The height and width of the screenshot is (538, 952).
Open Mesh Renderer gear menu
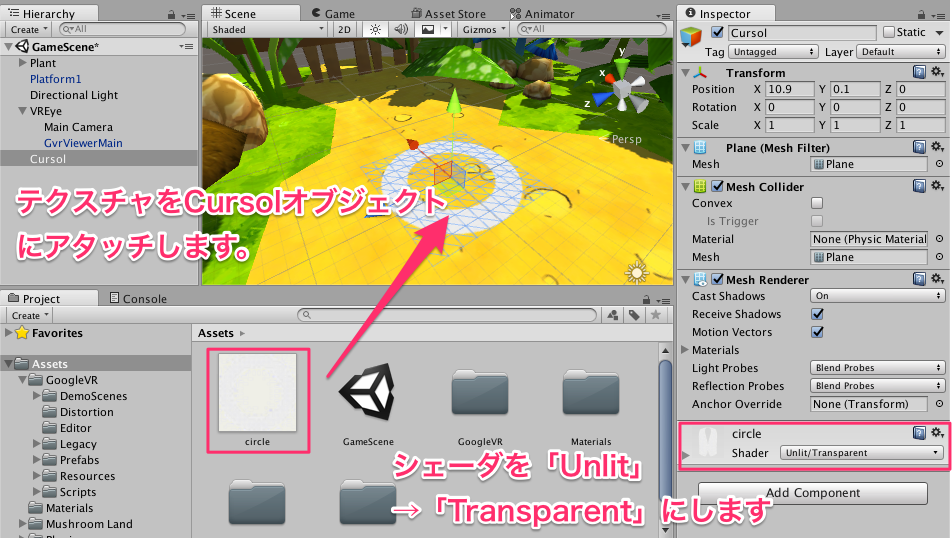[x=937, y=278]
